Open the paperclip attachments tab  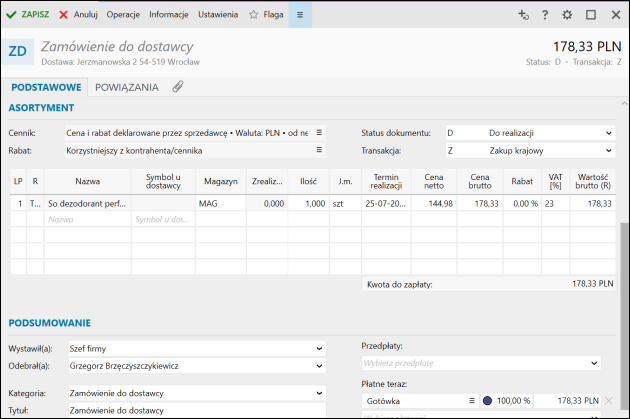pyautogui.click(x=178, y=87)
